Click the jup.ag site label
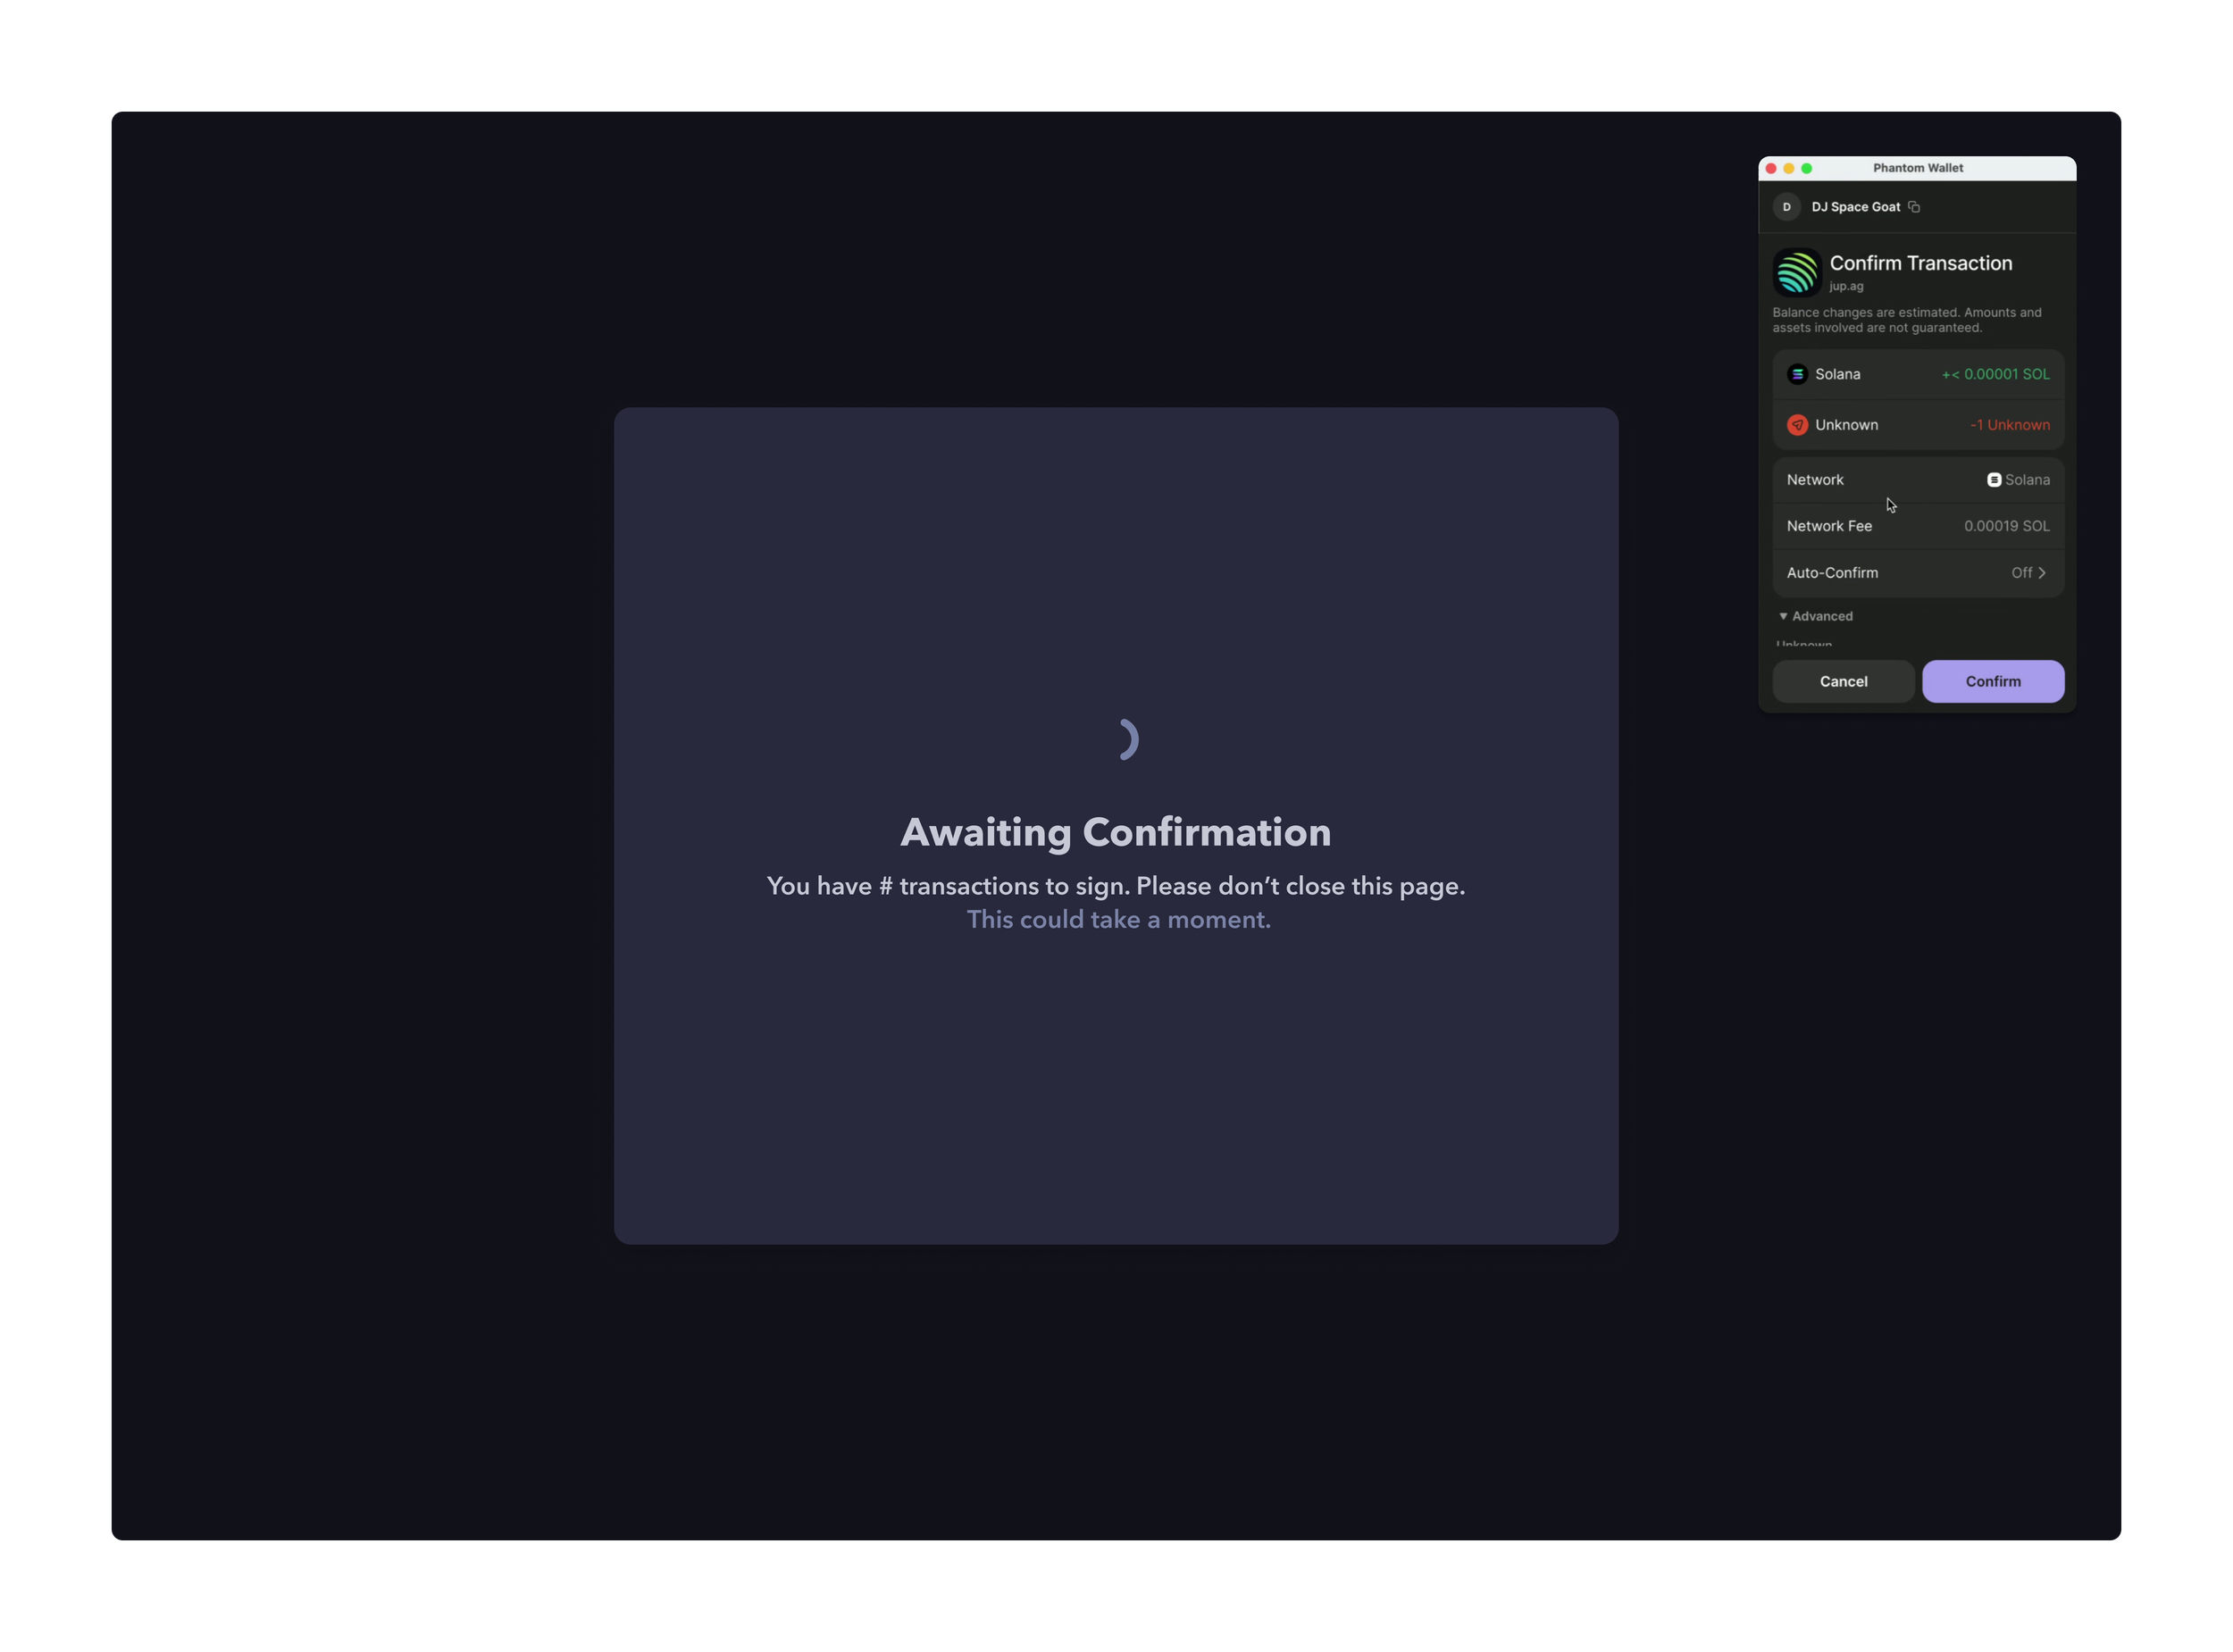2233x1652 pixels. 1845,286
